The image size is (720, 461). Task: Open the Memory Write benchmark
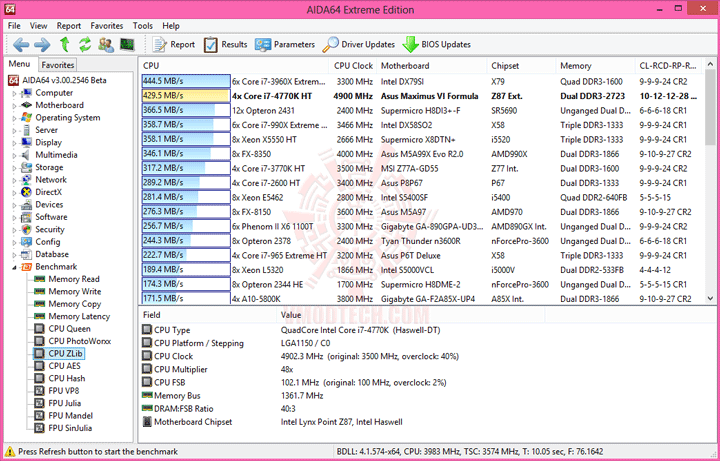point(74,291)
